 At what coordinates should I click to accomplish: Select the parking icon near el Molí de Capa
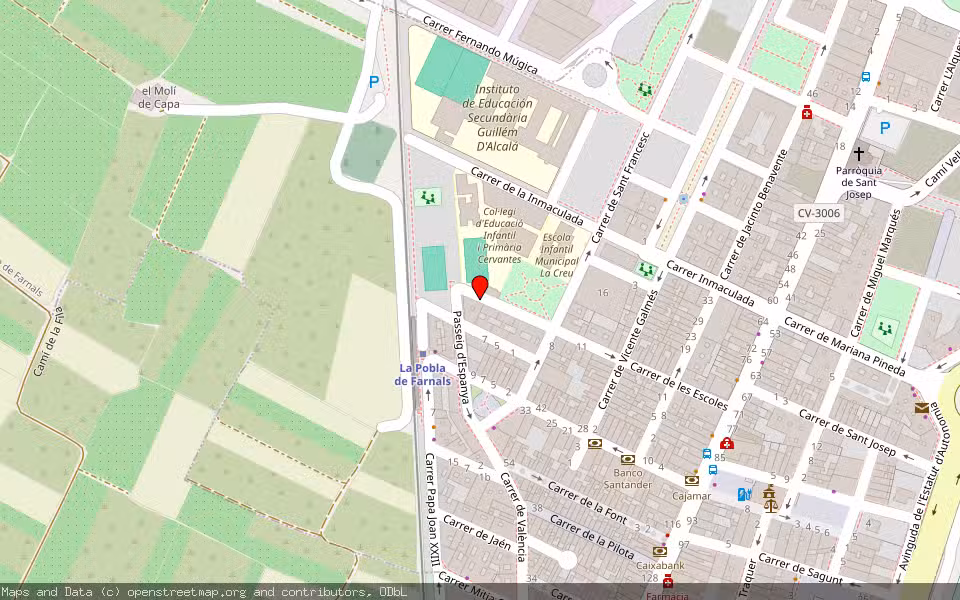tap(373, 82)
